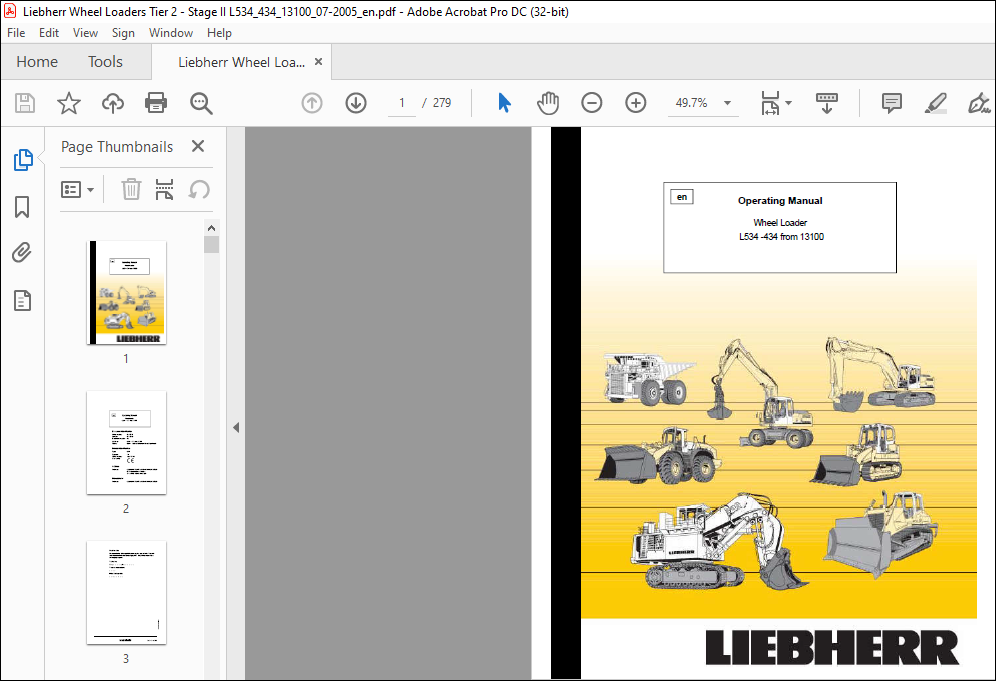This screenshot has height=681, width=996.
Task: Click the thumbnails scrollbar up arrow
Action: coord(212,227)
